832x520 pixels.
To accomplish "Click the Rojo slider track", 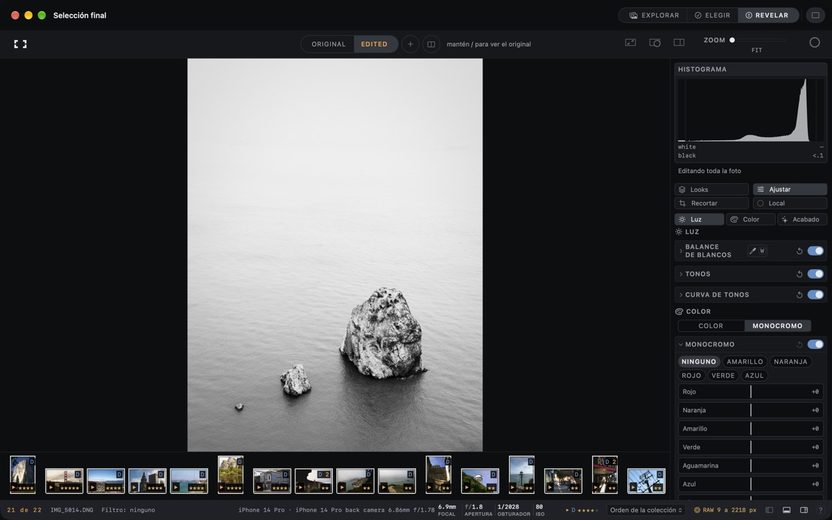I will pos(751,392).
